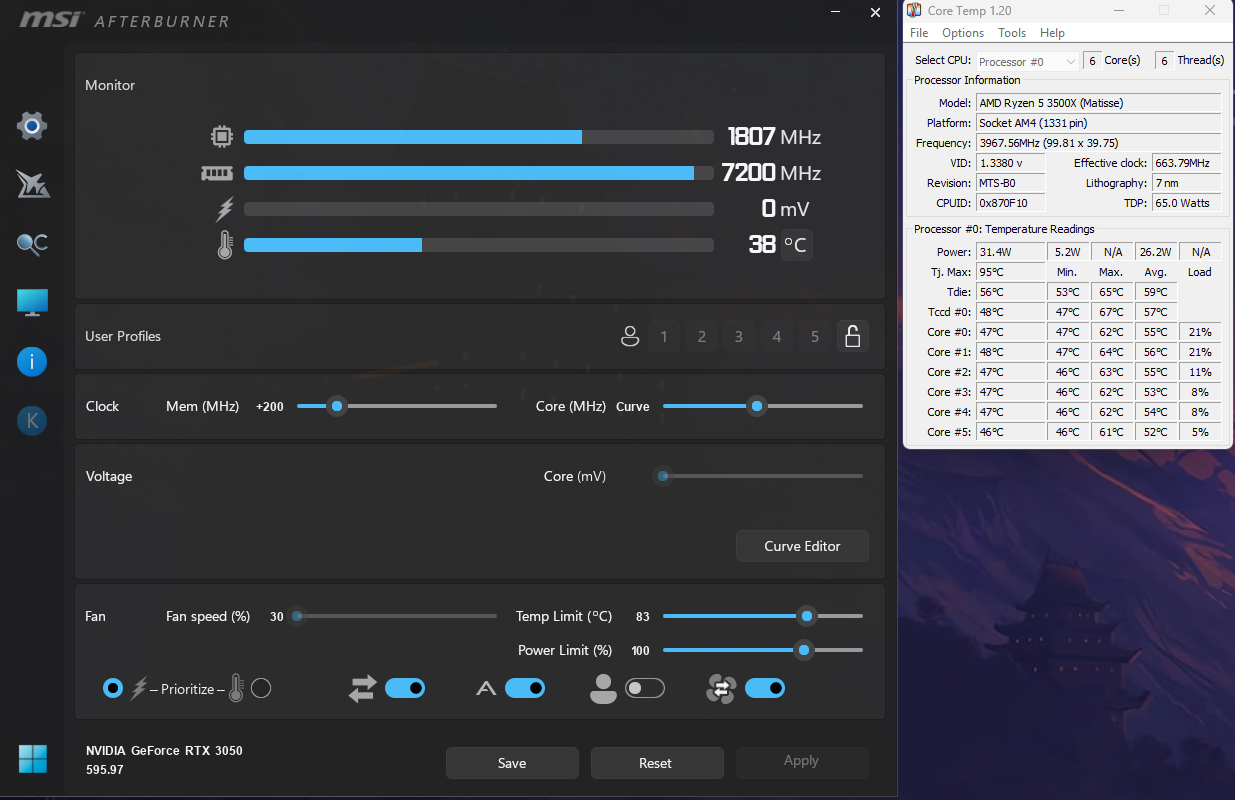Click the Platform field Socket AM4
Viewport: 1235px width, 800px height.
pos(1098,123)
